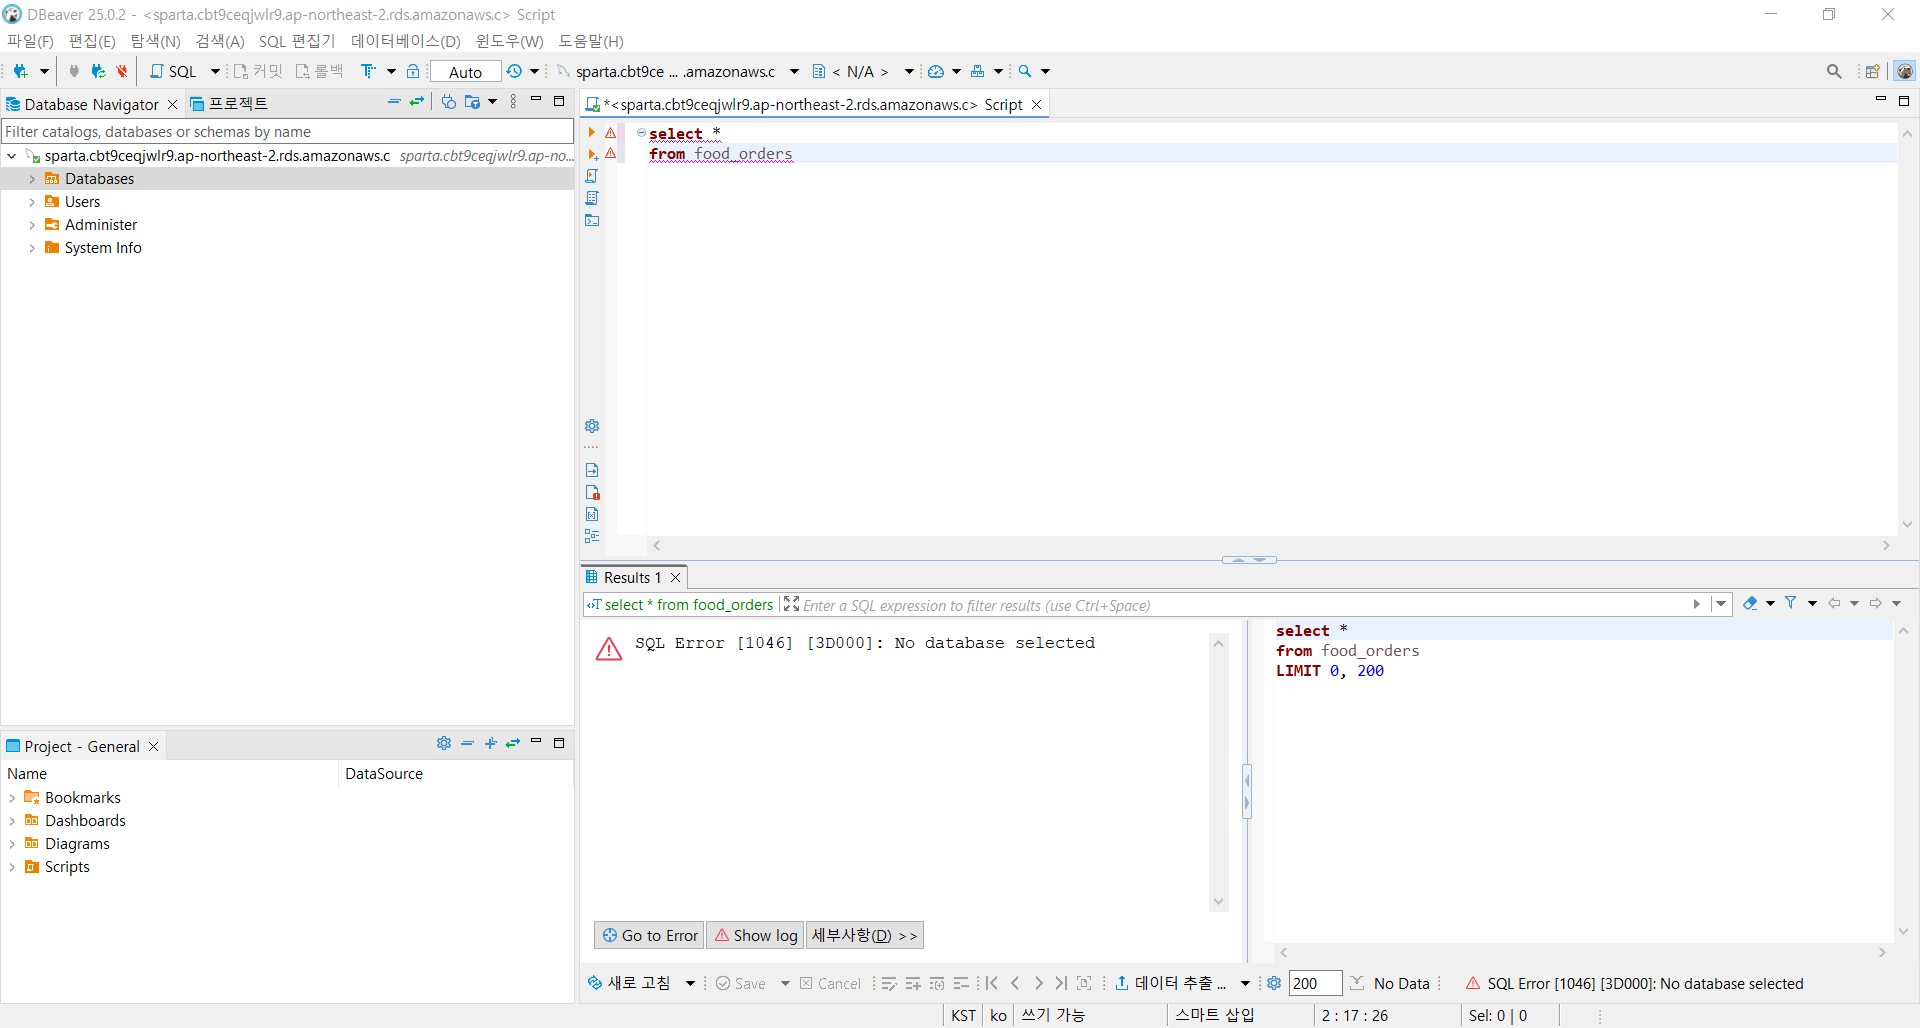Screen dimensions: 1920x1028
Task: Click Execute SQL in new tab icon
Action: click(x=592, y=154)
